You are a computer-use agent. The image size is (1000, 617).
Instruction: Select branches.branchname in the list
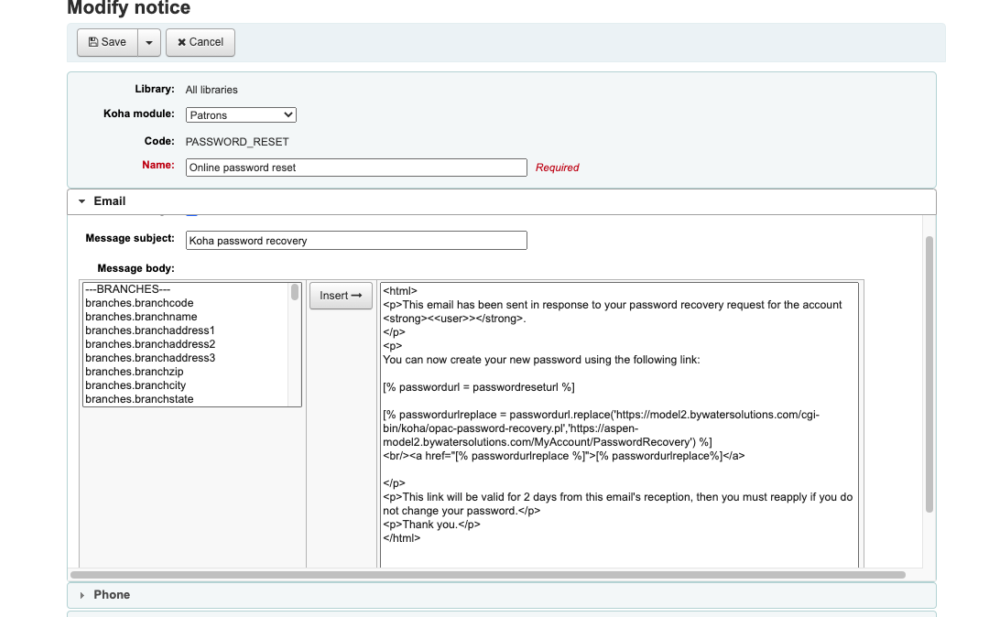tap(141, 316)
